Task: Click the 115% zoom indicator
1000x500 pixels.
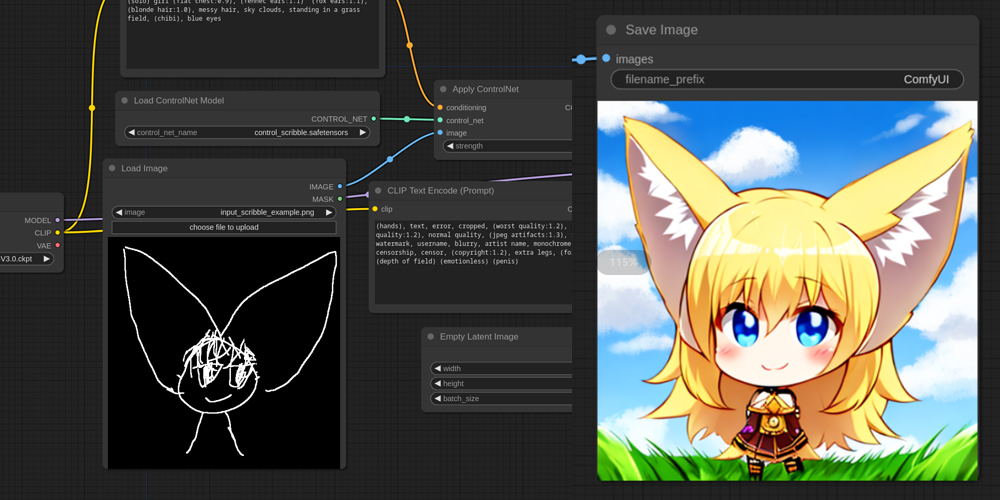Action: [x=623, y=262]
